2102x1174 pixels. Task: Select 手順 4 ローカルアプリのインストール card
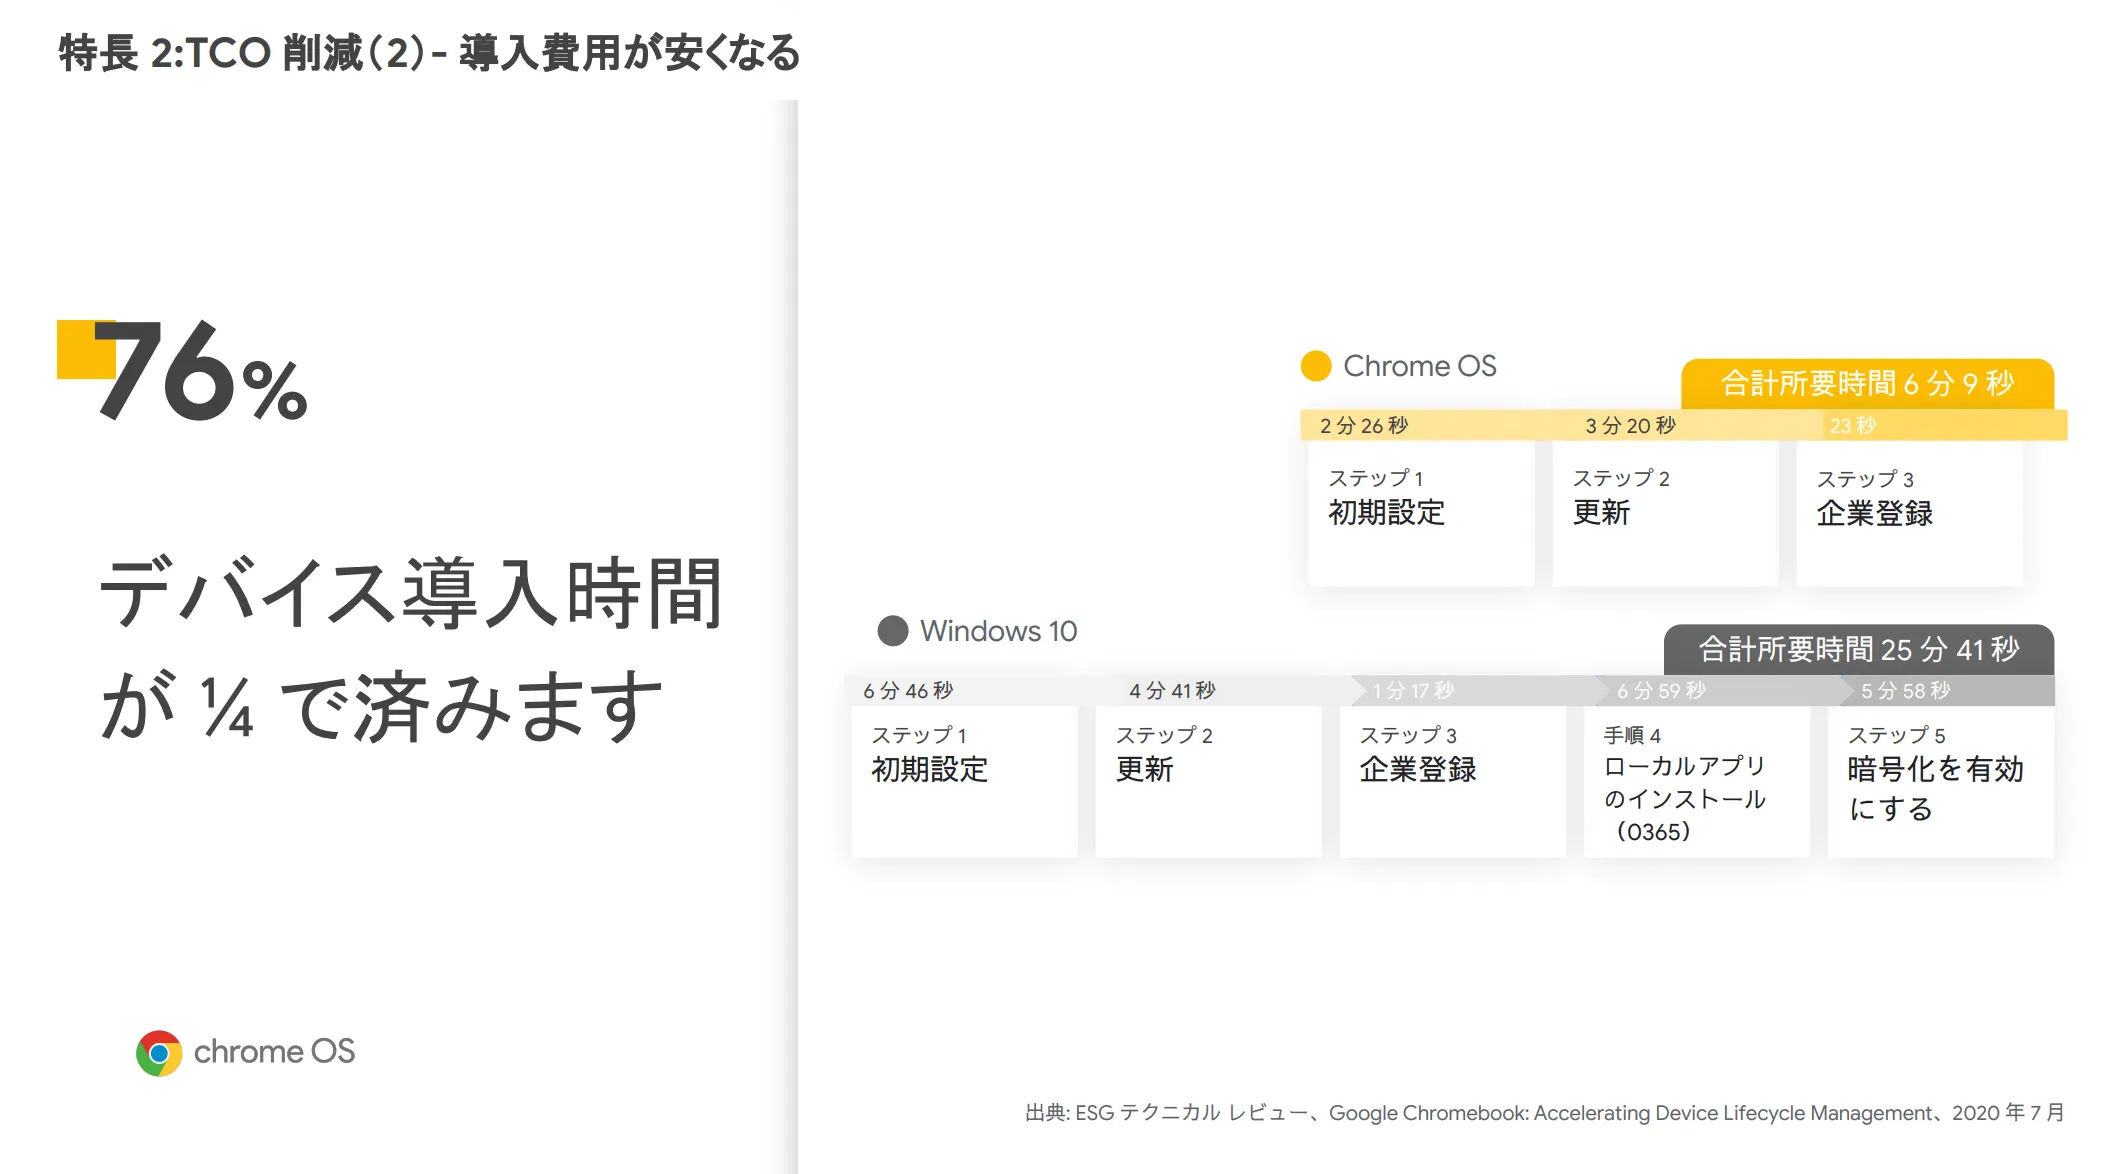[x=1697, y=782]
